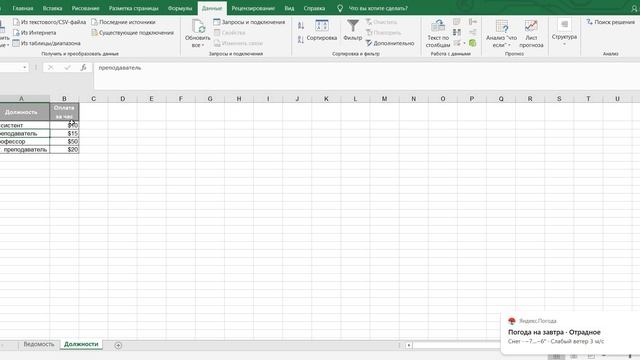Select the 'Ведомость' sheet tab
This screenshot has width=640, height=360.
pyautogui.click(x=38, y=344)
